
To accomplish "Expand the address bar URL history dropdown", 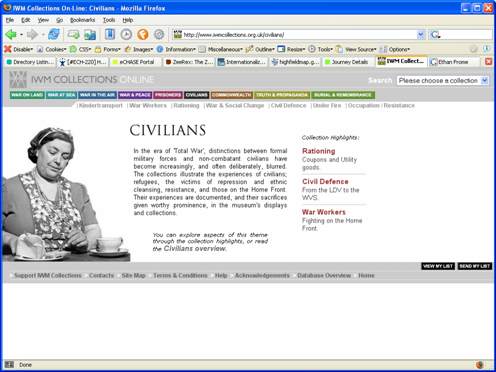I will pyautogui.click(x=421, y=35).
